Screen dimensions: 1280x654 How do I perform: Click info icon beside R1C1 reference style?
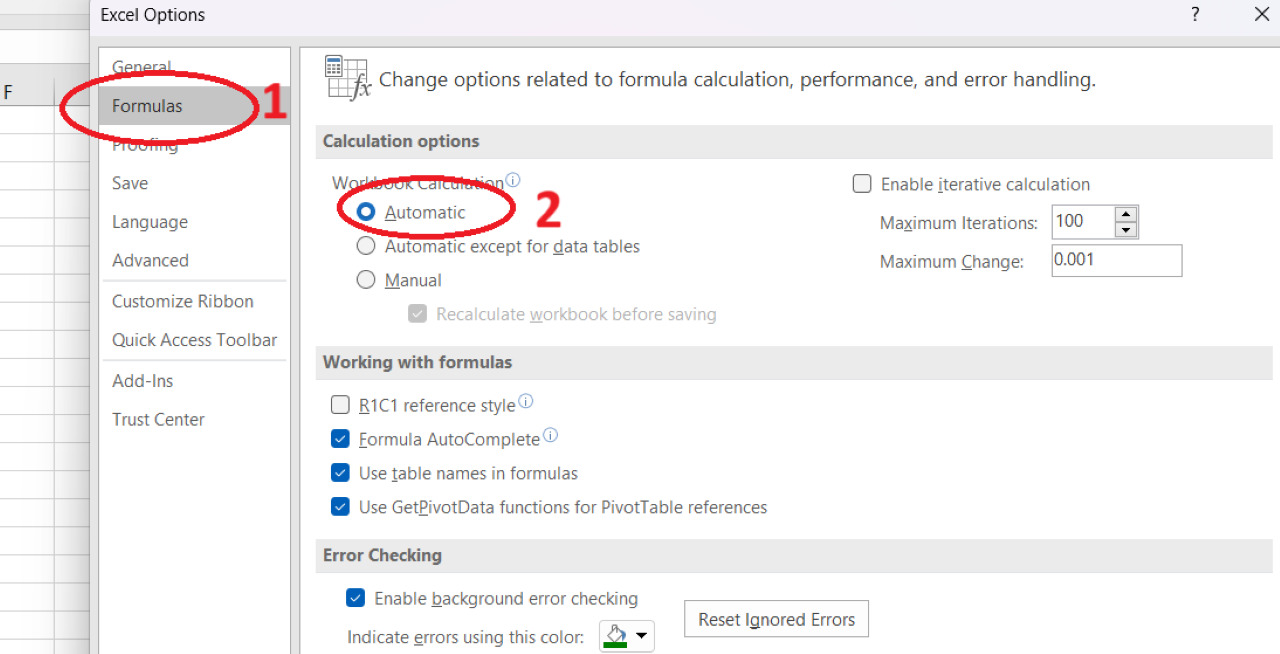526,402
